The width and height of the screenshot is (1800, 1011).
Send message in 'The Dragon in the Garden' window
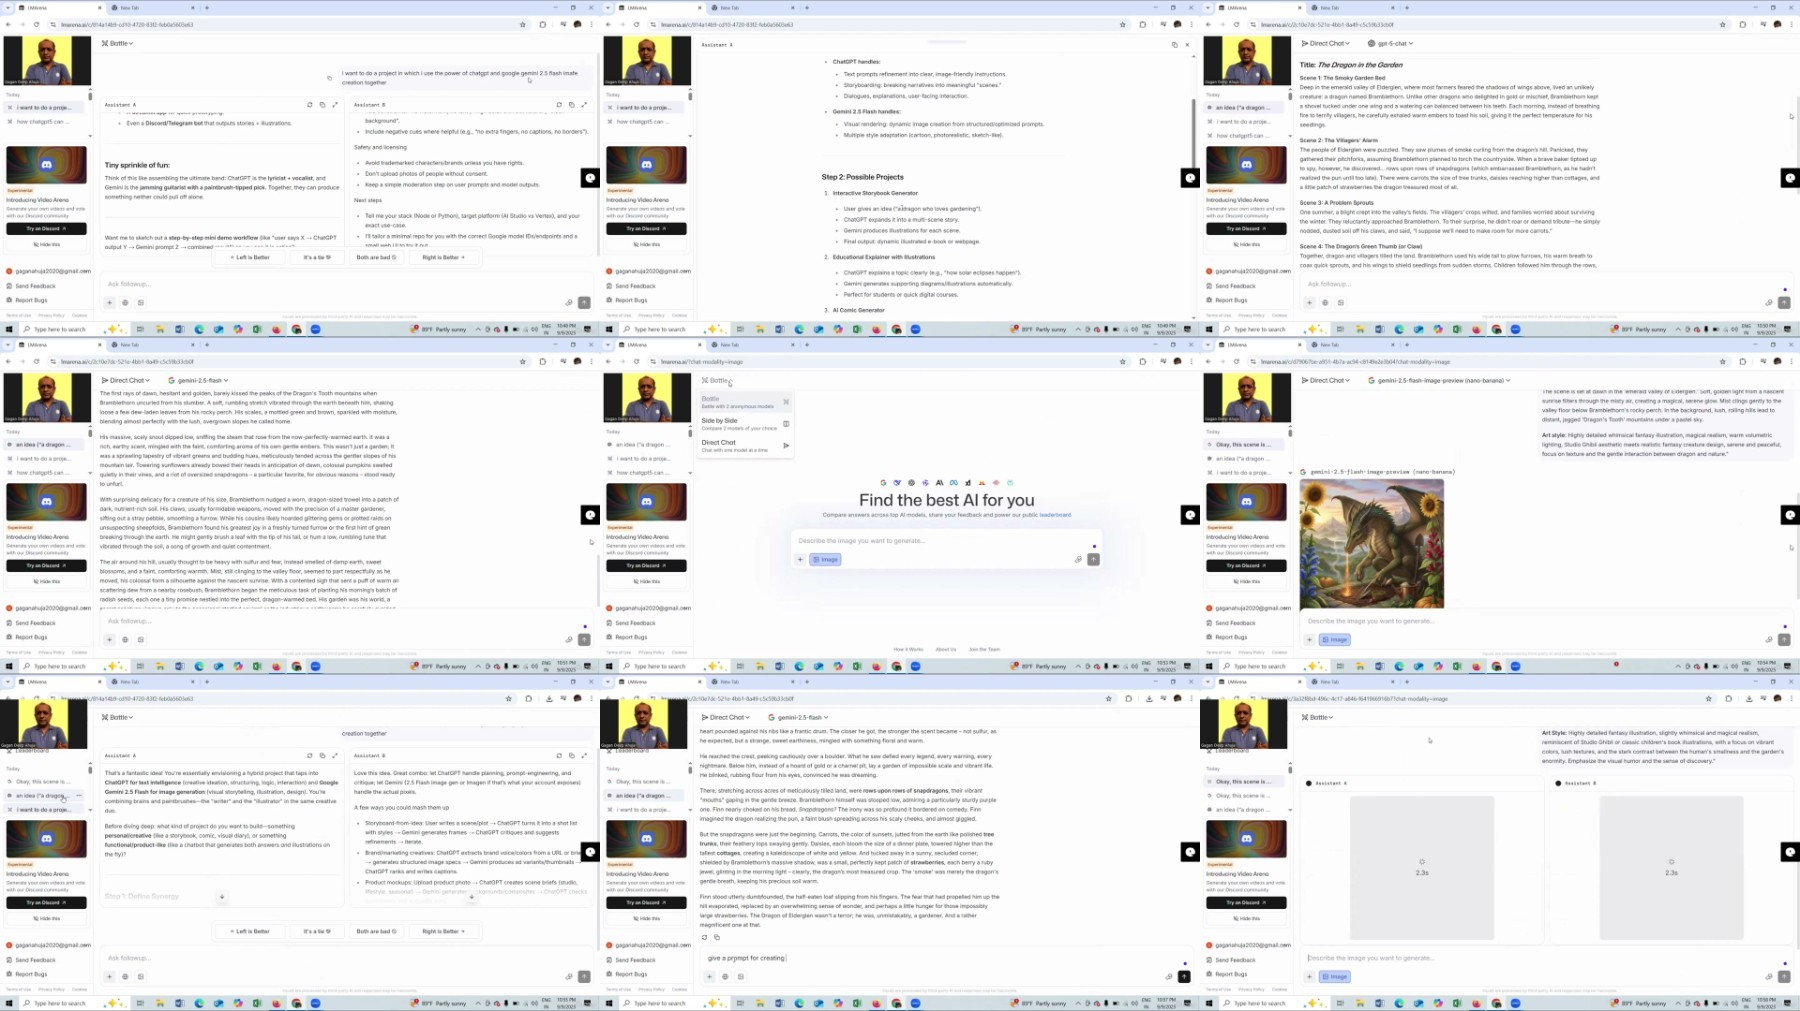point(1784,302)
